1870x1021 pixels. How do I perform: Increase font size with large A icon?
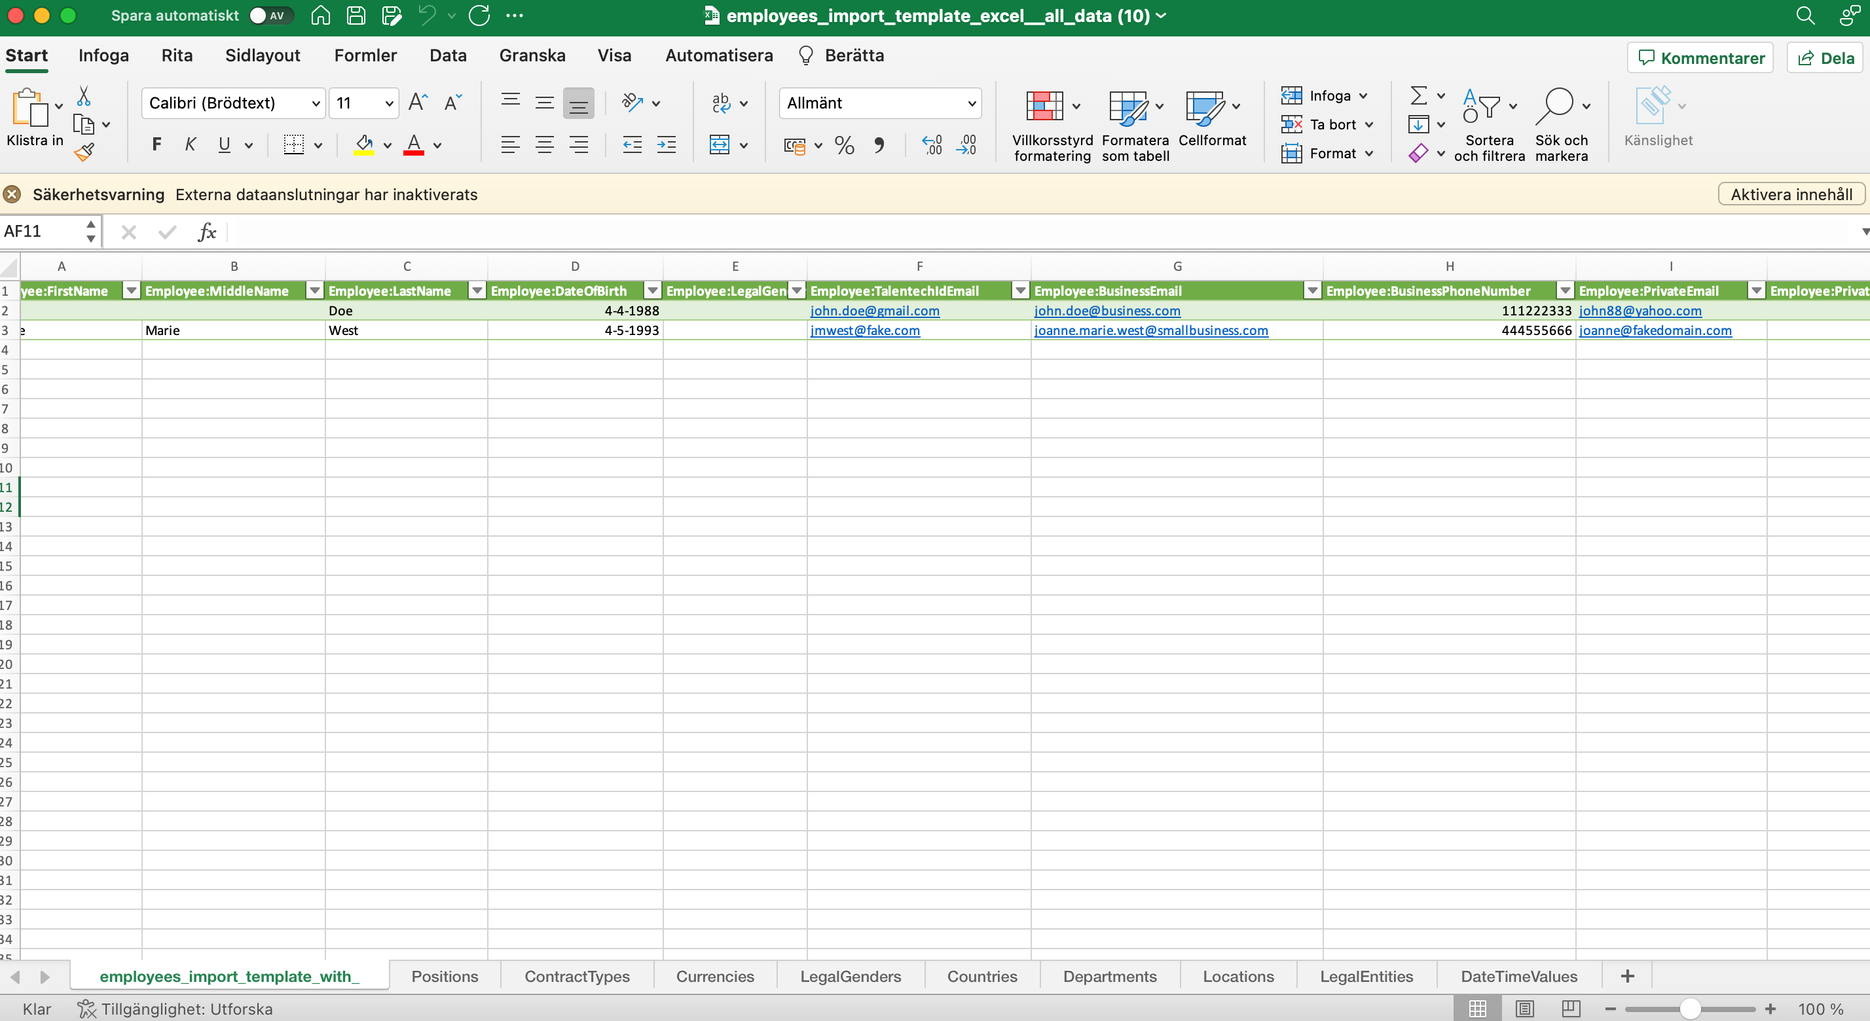pyautogui.click(x=418, y=103)
